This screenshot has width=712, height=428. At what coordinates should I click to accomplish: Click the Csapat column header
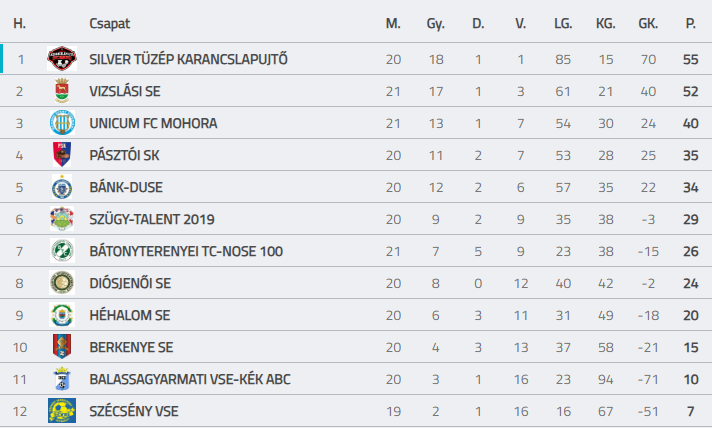[109, 24]
